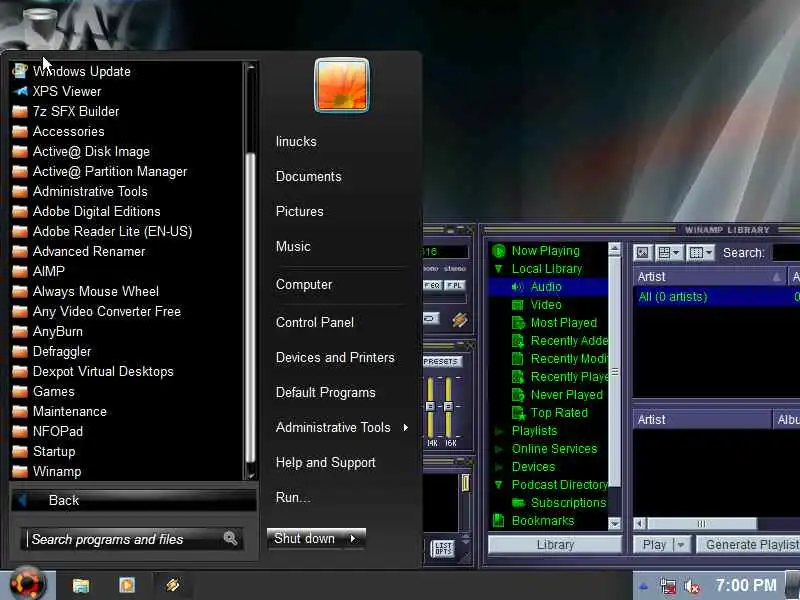Viewport: 800px width, 600px height.
Task: Open the Shut down options arrow
Action: tap(353, 538)
